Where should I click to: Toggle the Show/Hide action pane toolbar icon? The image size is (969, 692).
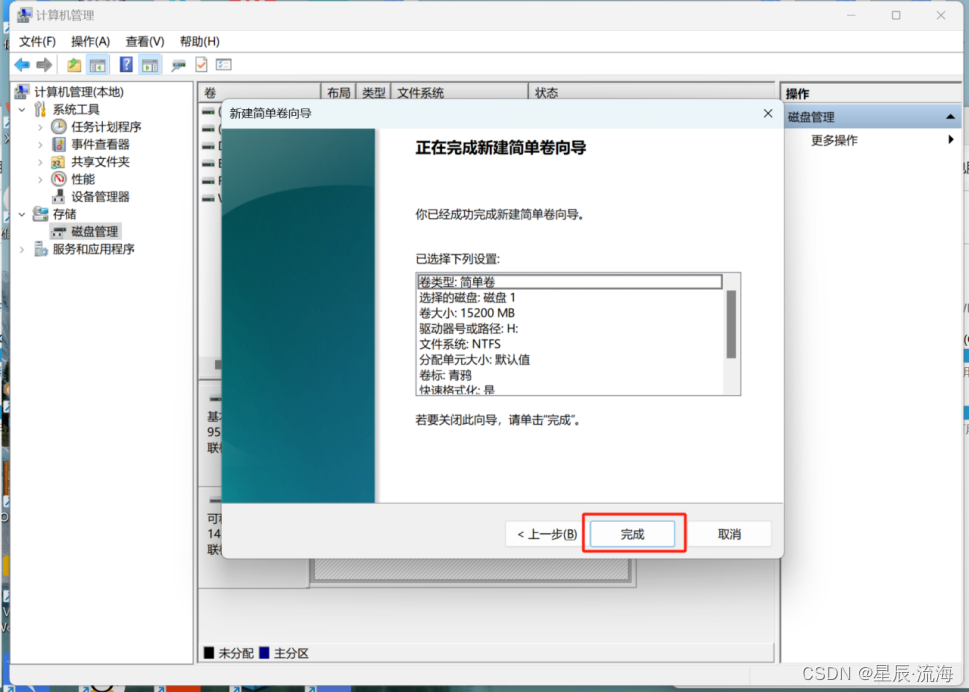pos(150,64)
